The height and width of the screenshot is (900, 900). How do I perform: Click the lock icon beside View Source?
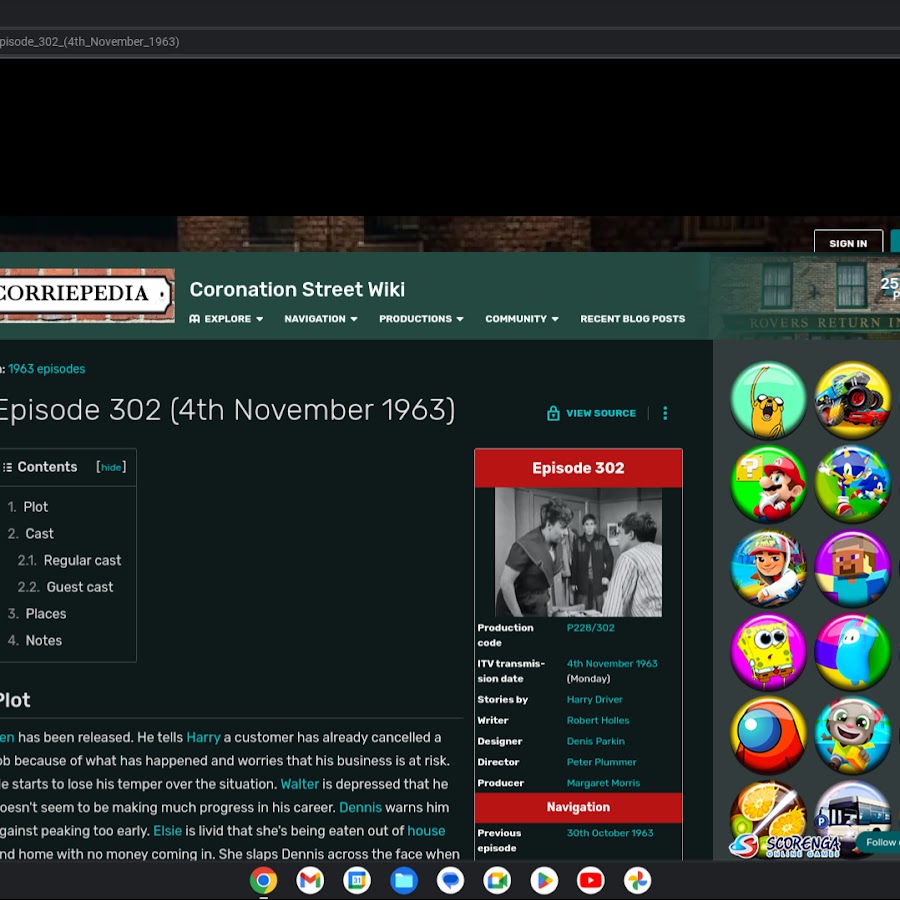[x=553, y=413]
